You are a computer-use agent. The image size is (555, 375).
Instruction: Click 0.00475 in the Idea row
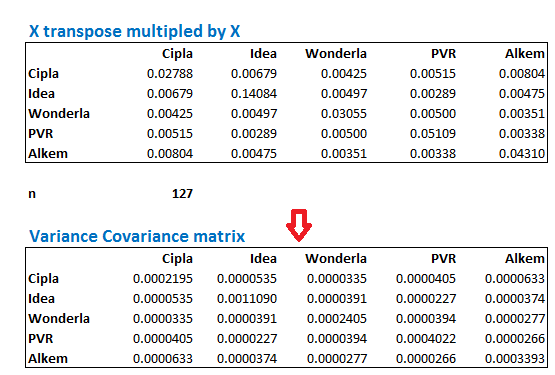(522, 94)
